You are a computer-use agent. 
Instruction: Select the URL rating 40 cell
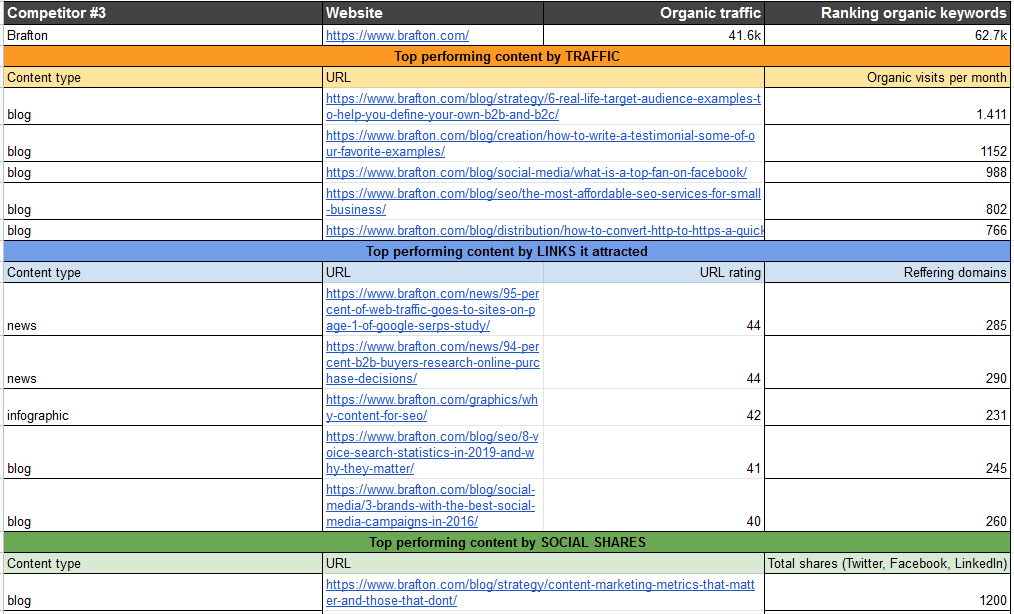click(x=654, y=505)
